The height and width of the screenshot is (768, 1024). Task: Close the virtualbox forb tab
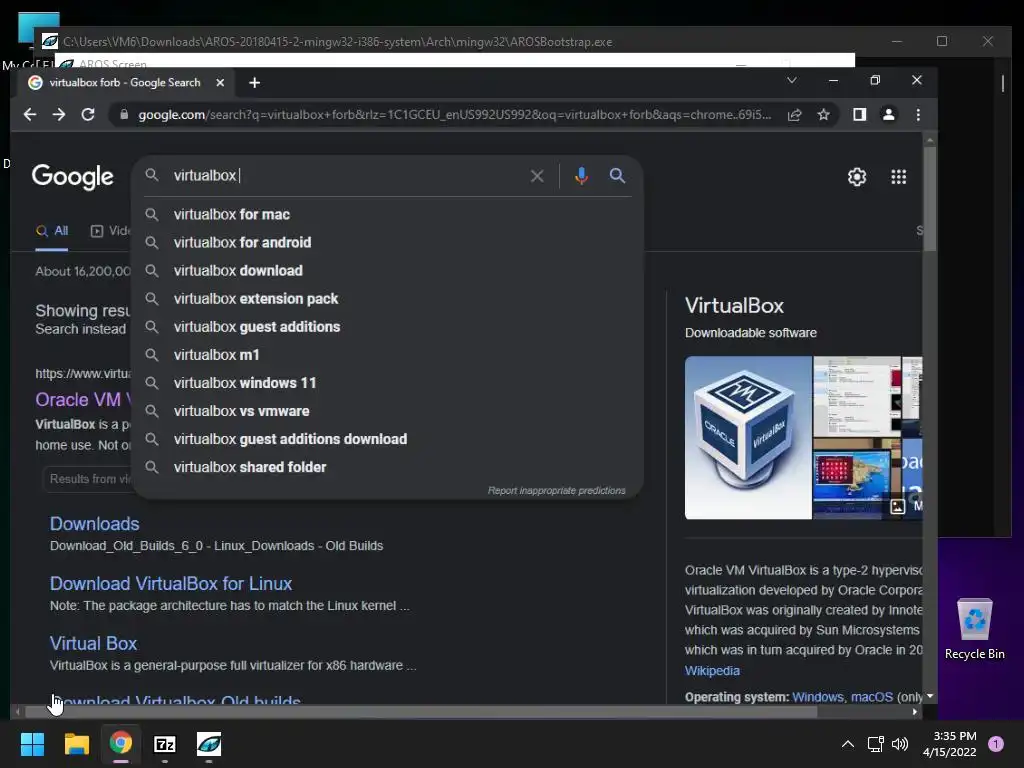coord(220,83)
